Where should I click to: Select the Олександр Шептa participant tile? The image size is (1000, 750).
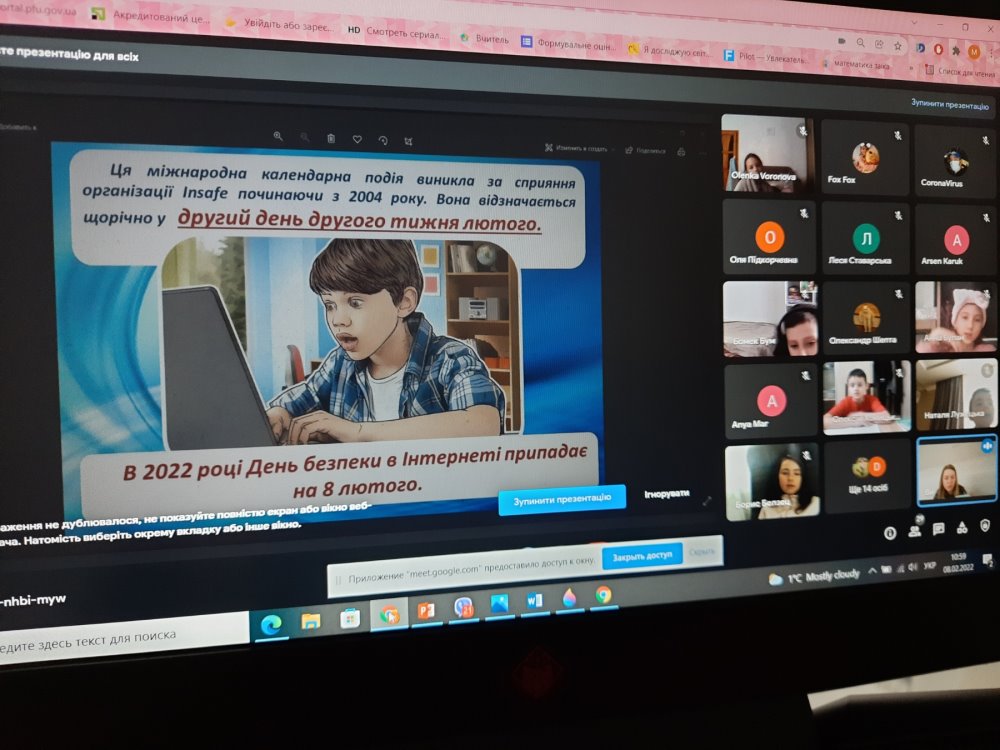(x=867, y=318)
